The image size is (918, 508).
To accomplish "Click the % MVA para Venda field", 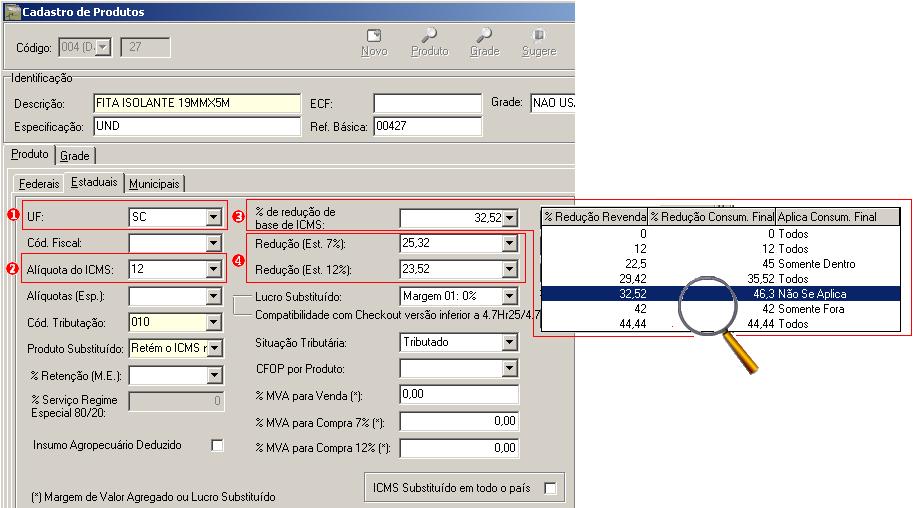I will point(459,394).
